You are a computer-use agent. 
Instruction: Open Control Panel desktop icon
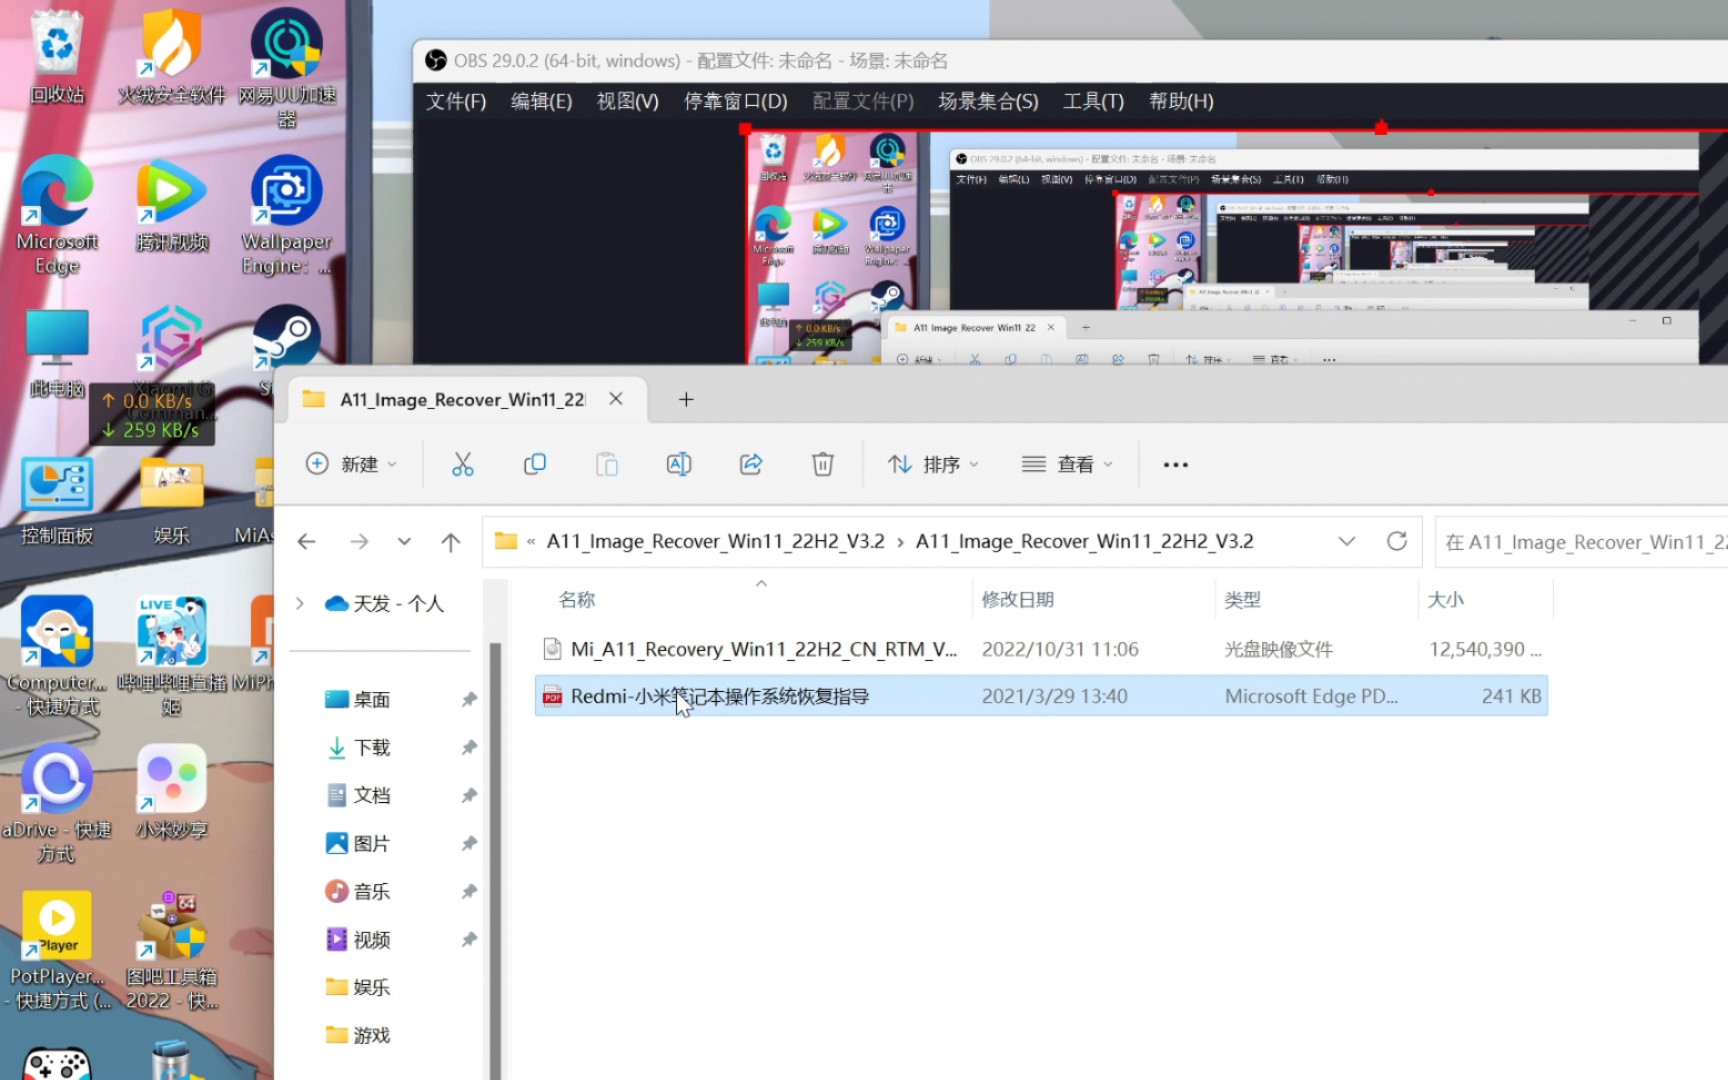pyautogui.click(x=57, y=501)
